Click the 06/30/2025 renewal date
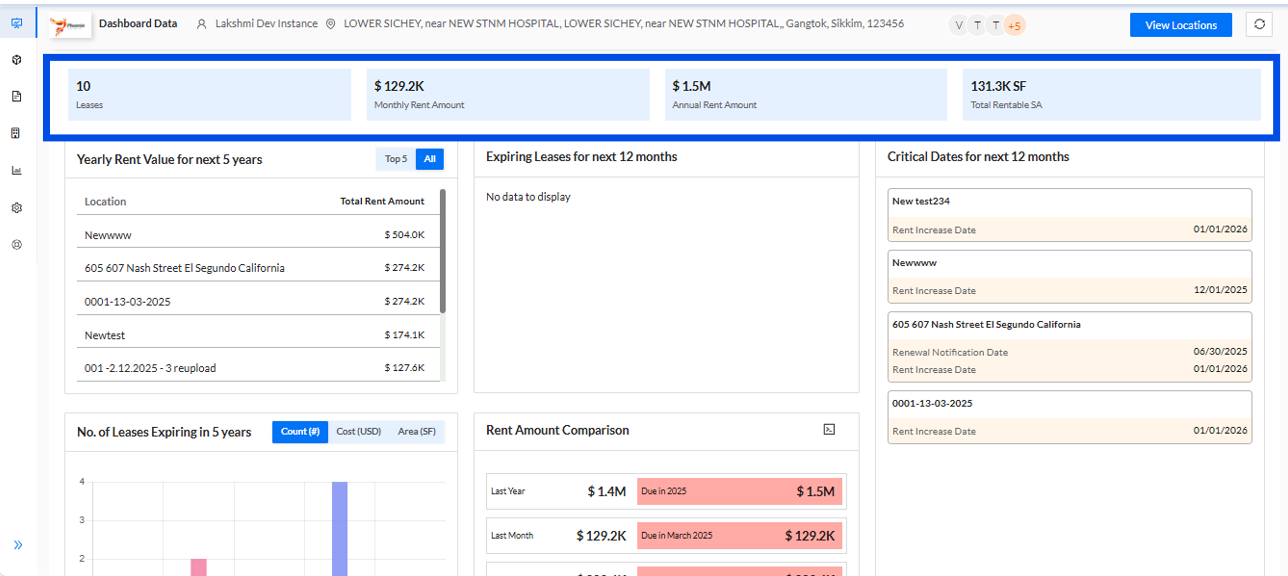 click(x=1220, y=352)
